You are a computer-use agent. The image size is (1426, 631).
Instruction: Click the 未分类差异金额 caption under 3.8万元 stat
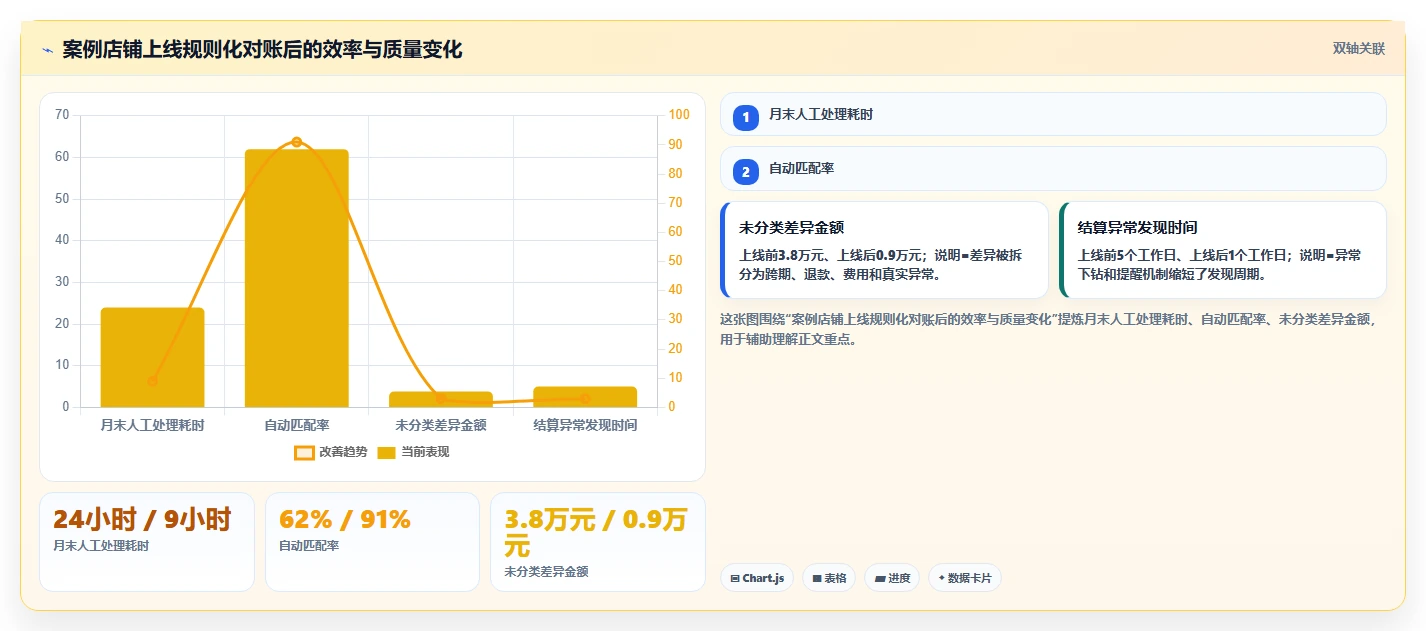546,572
